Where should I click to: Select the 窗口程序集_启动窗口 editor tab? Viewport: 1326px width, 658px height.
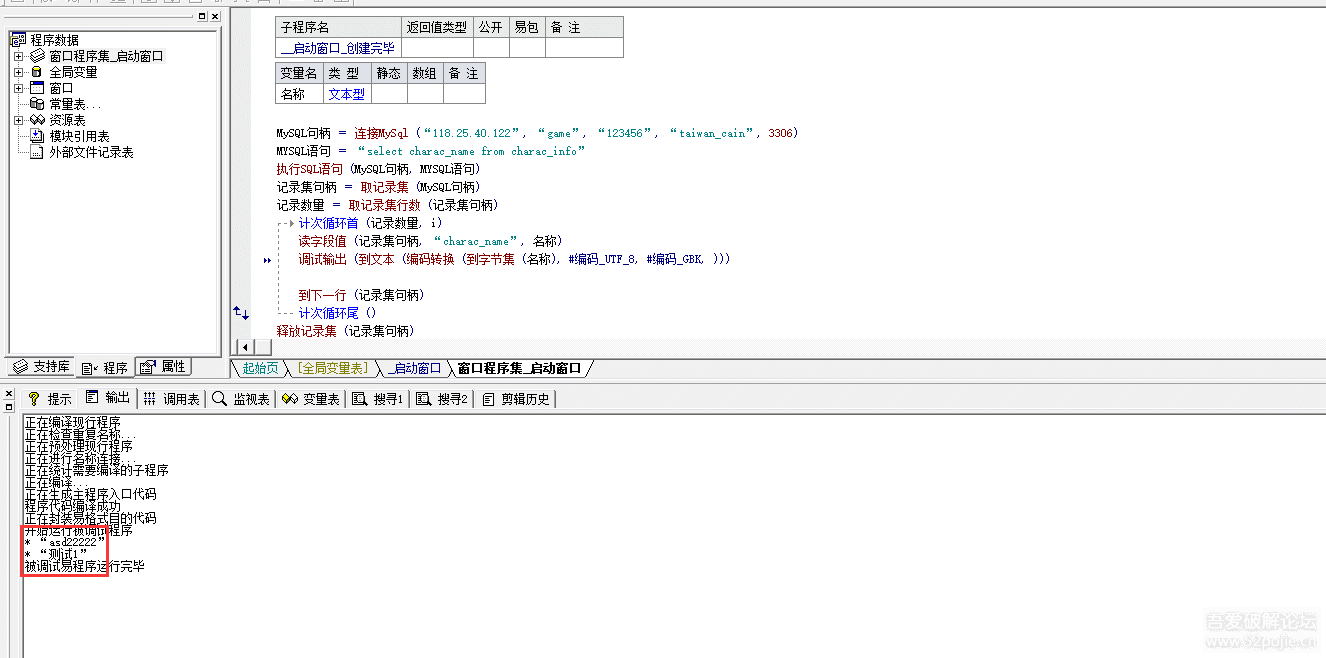[x=519, y=368]
